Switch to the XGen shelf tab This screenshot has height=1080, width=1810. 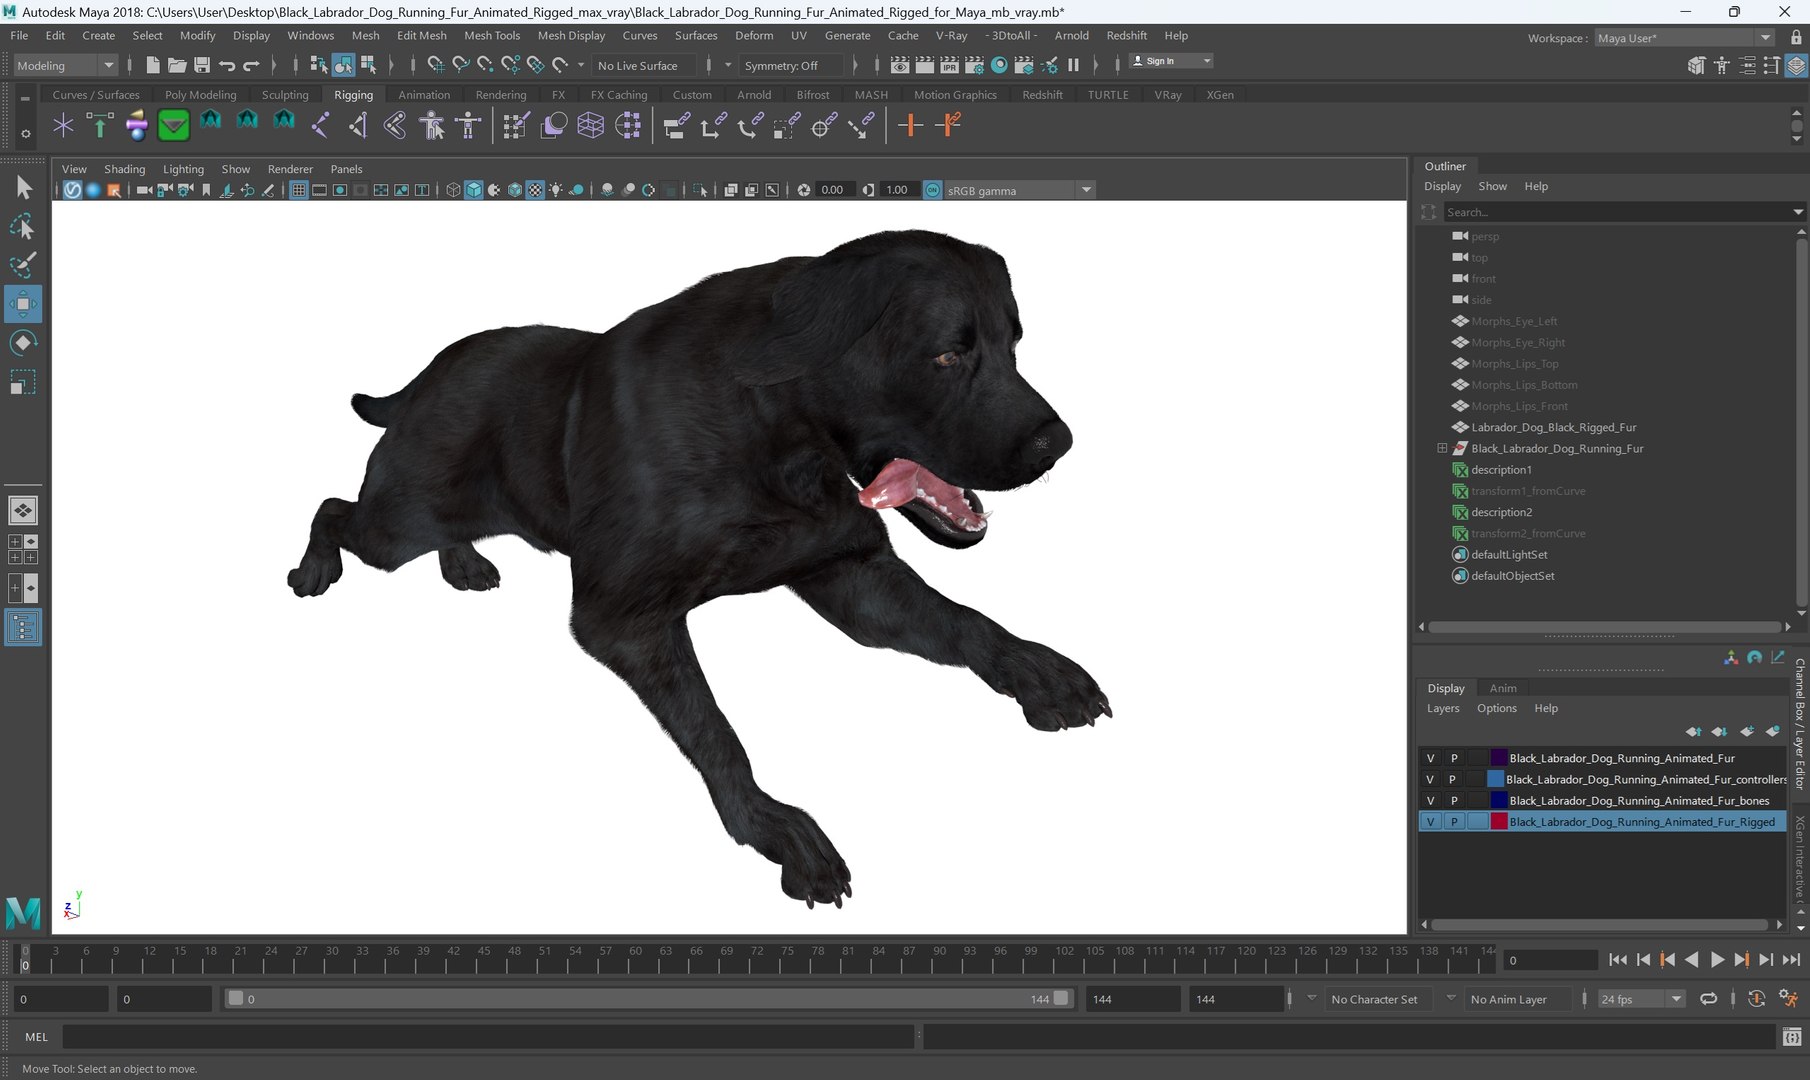[1220, 95]
